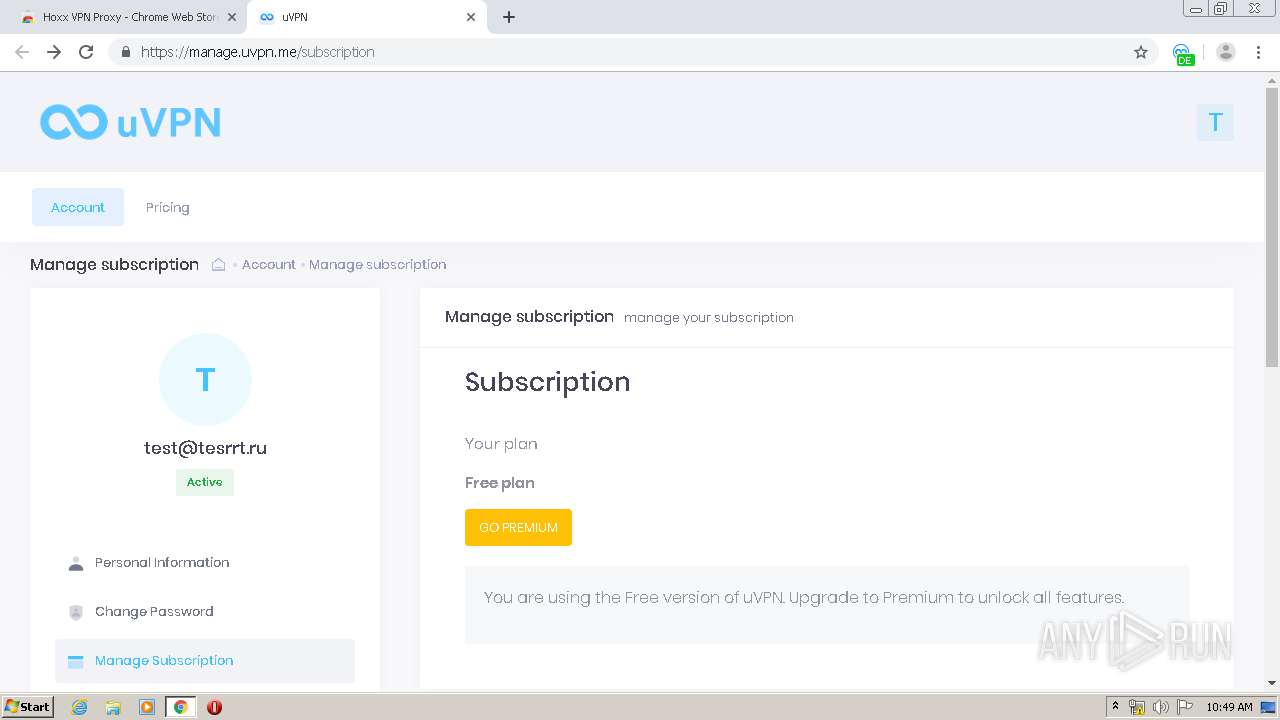The height and width of the screenshot is (720, 1280).
Task: Open the VPN extension icon marked DE
Action: [1183, 53]
